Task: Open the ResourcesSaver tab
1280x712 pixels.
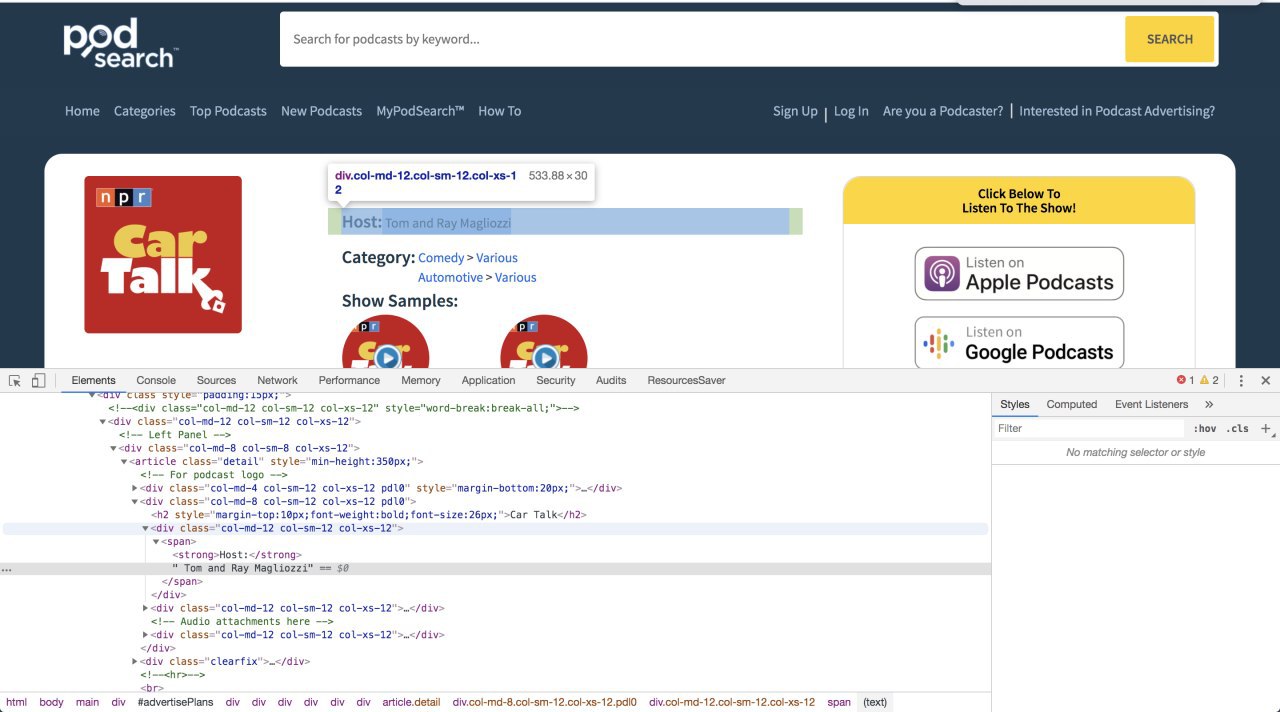Action: coord(686,381)
